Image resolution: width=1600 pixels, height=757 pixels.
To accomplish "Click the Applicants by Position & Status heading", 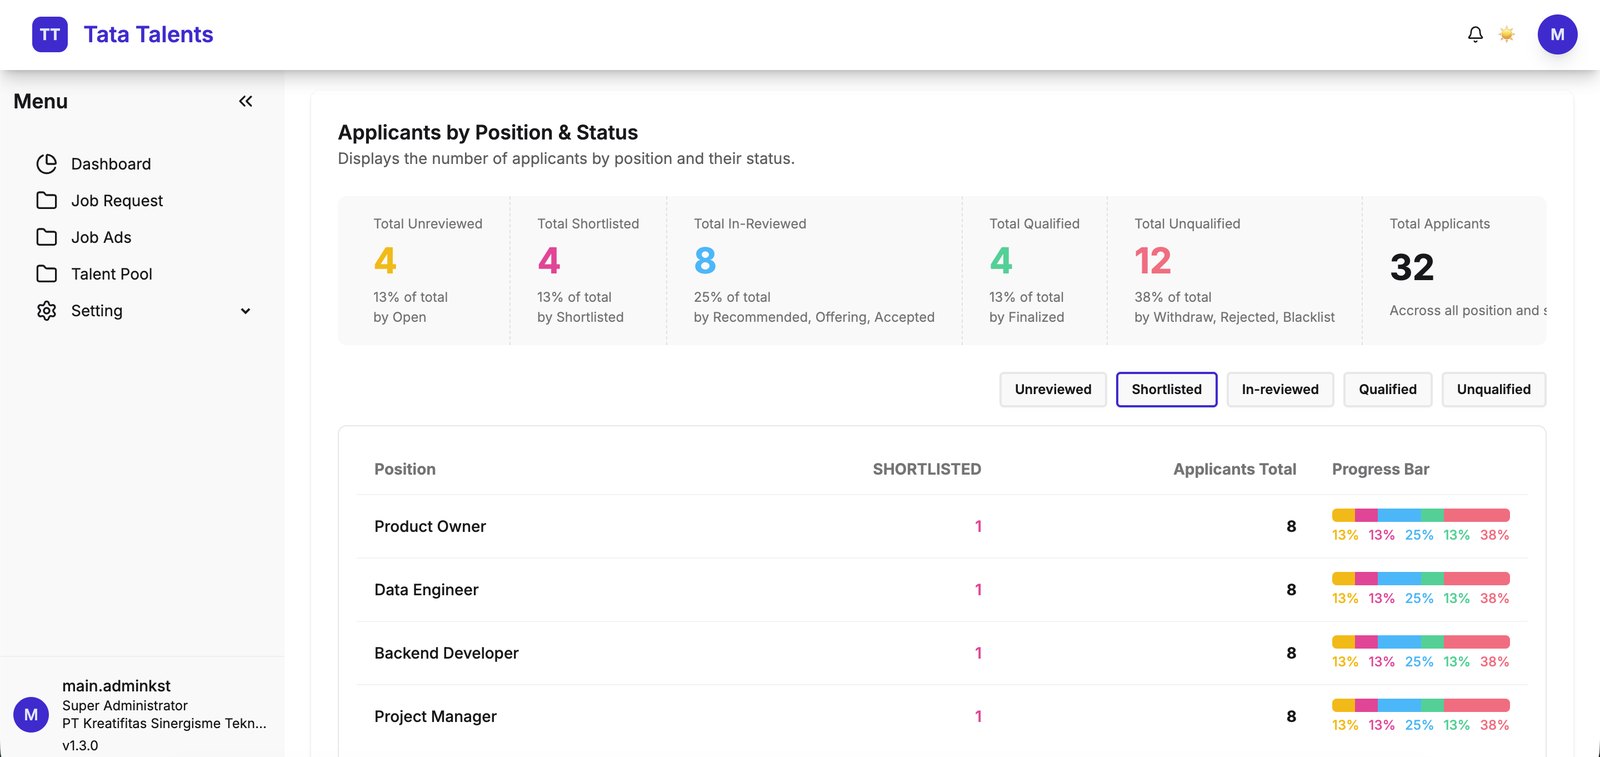I will 488,132.
